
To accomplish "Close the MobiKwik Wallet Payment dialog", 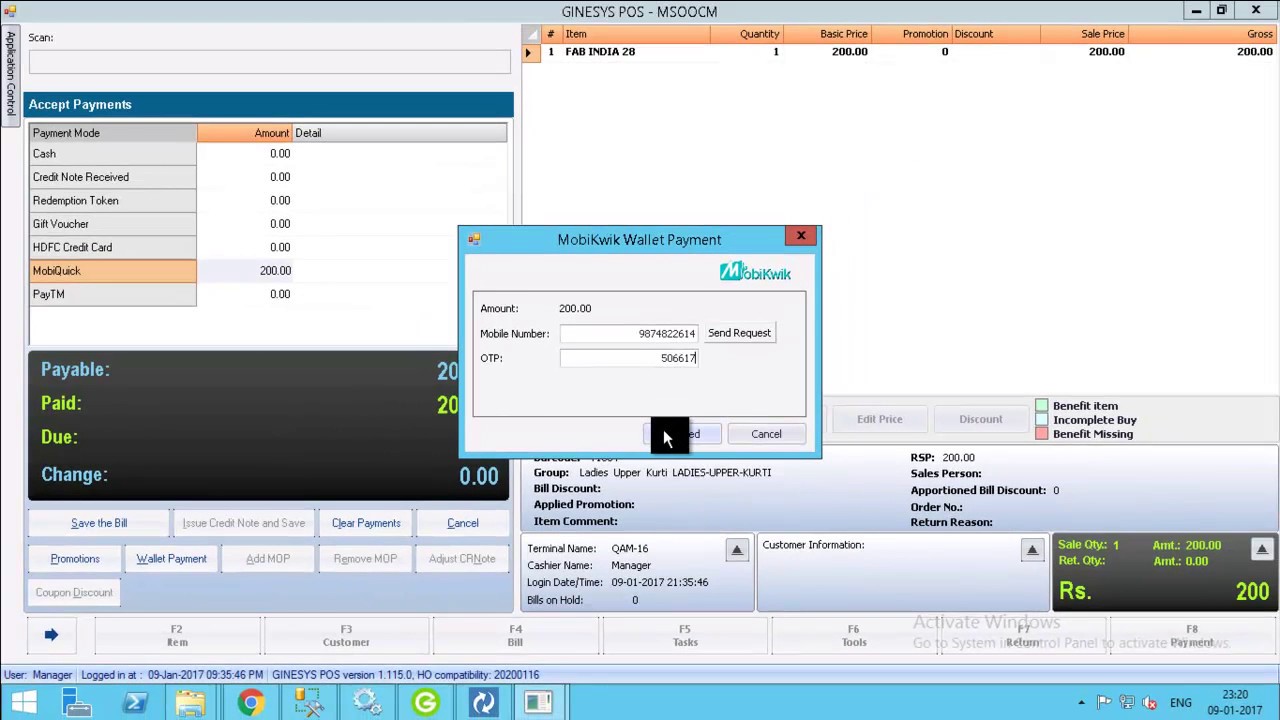I will [800, 236].
